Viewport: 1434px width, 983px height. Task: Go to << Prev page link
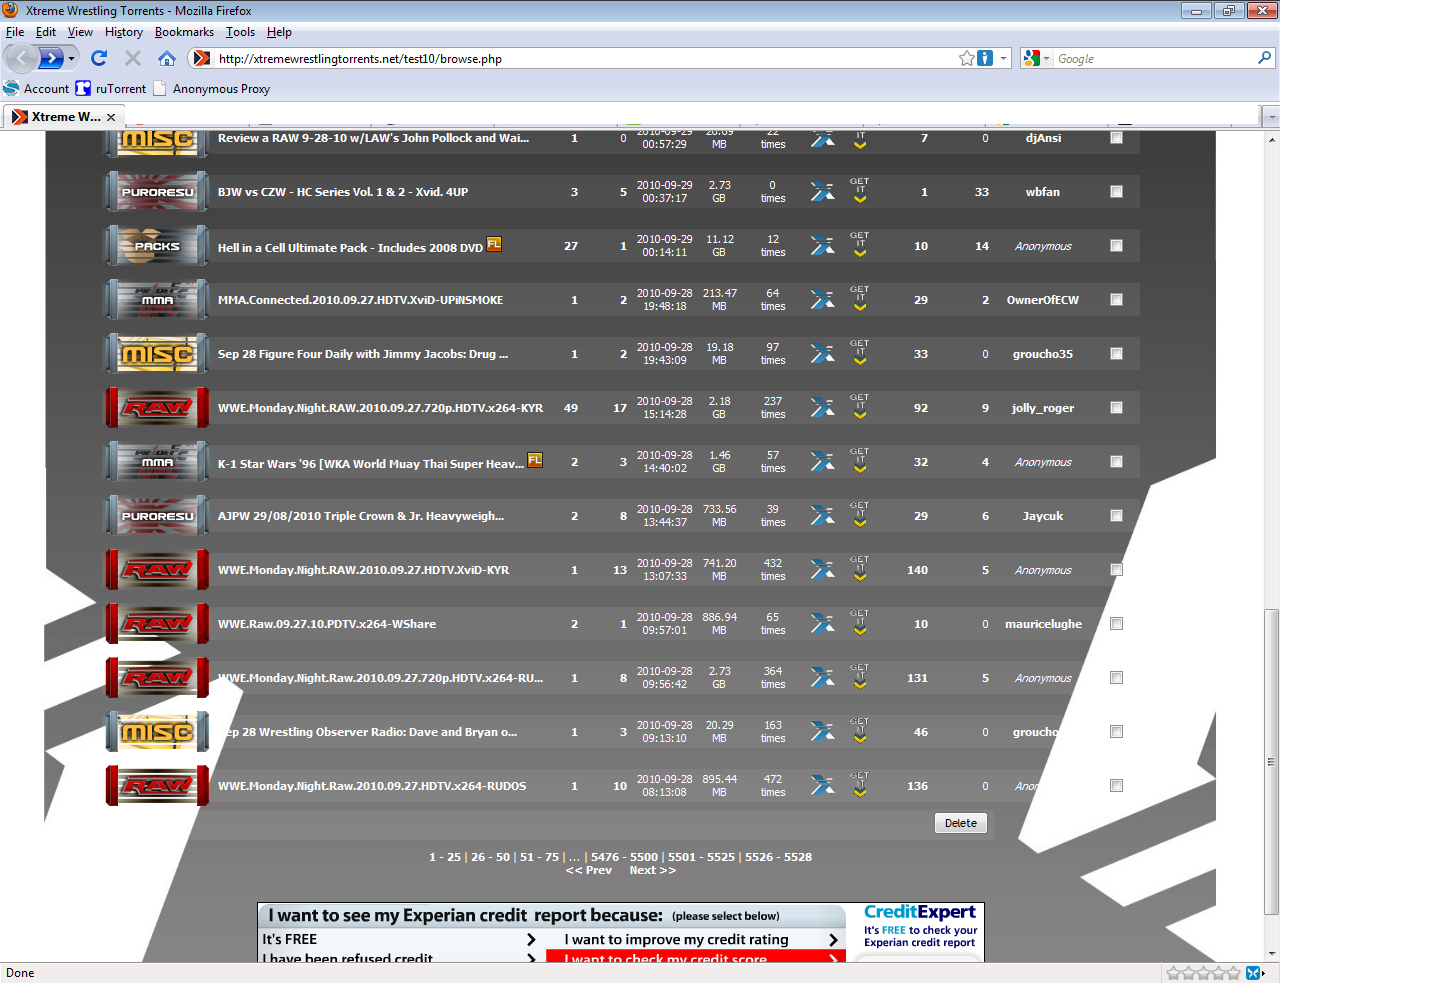tap(589, 870)
